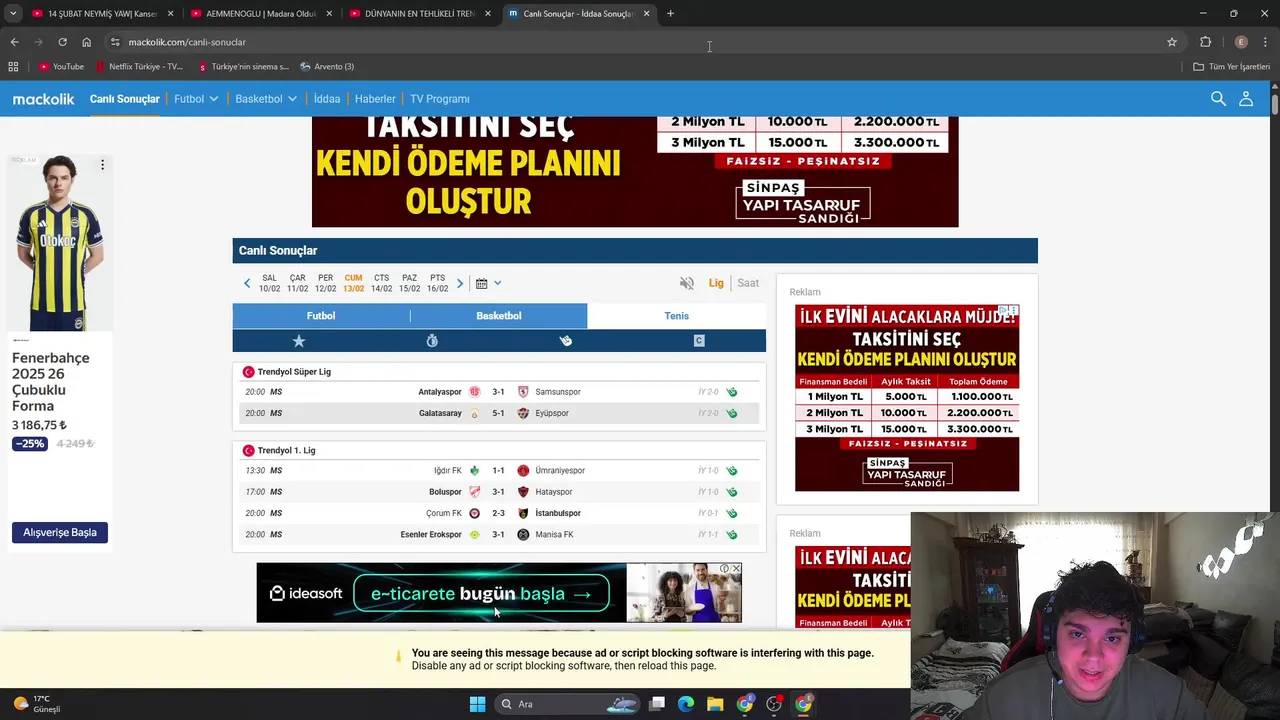Go to next days with right arrow

pos(460,284)
